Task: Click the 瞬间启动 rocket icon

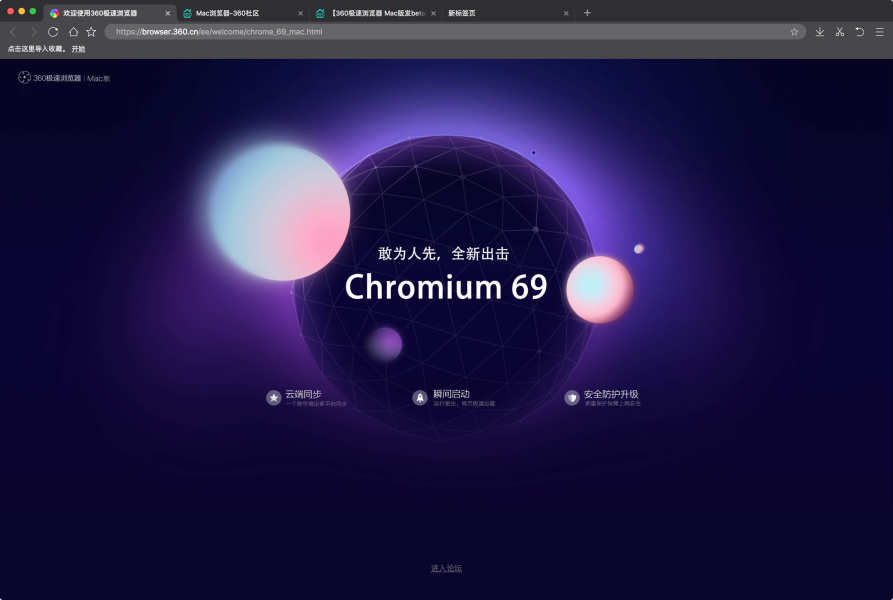Action: pyautogui.click(x=420, y=397)
